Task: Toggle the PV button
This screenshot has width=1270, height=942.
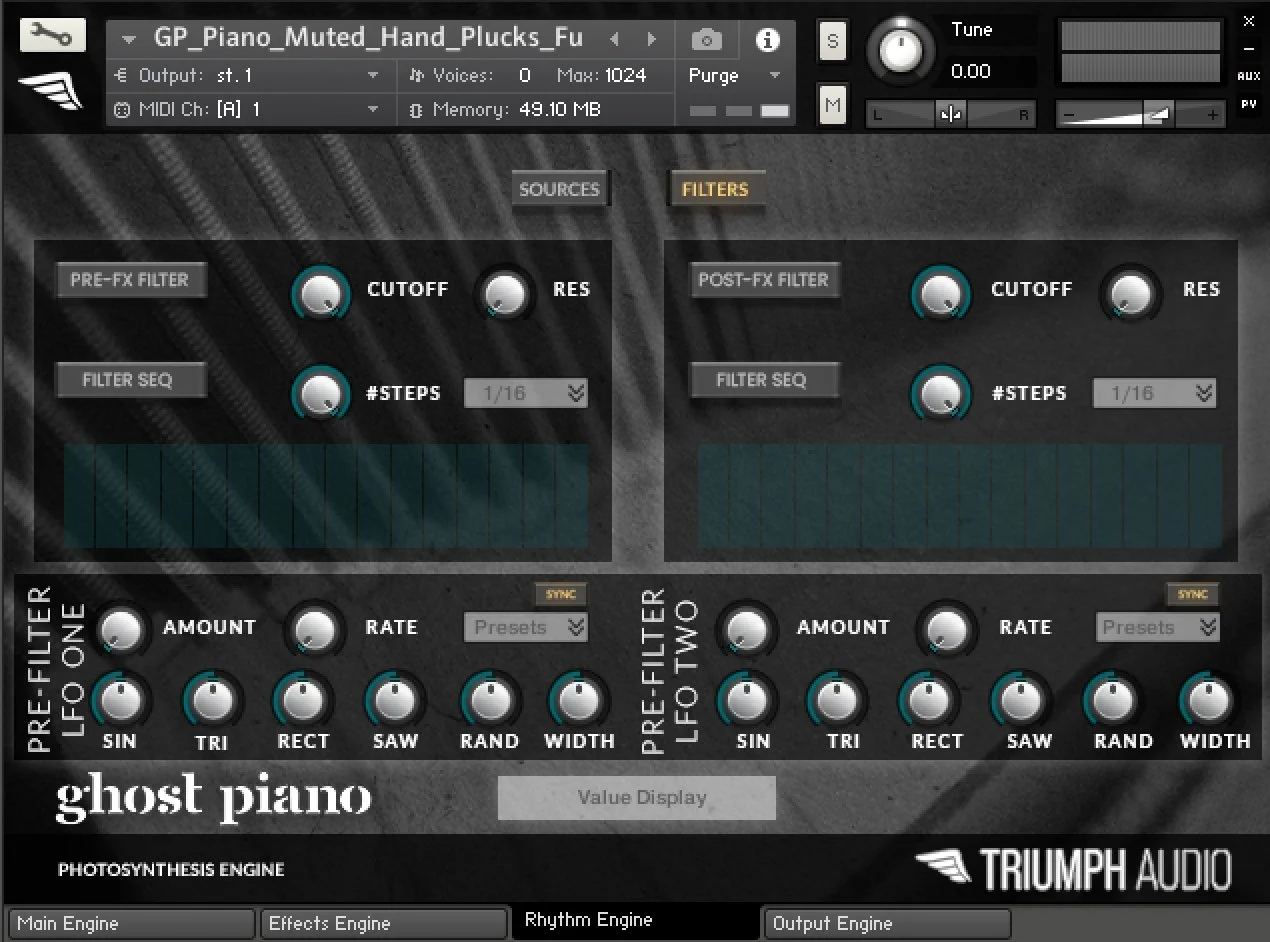Action: (x=1249, y=104)
